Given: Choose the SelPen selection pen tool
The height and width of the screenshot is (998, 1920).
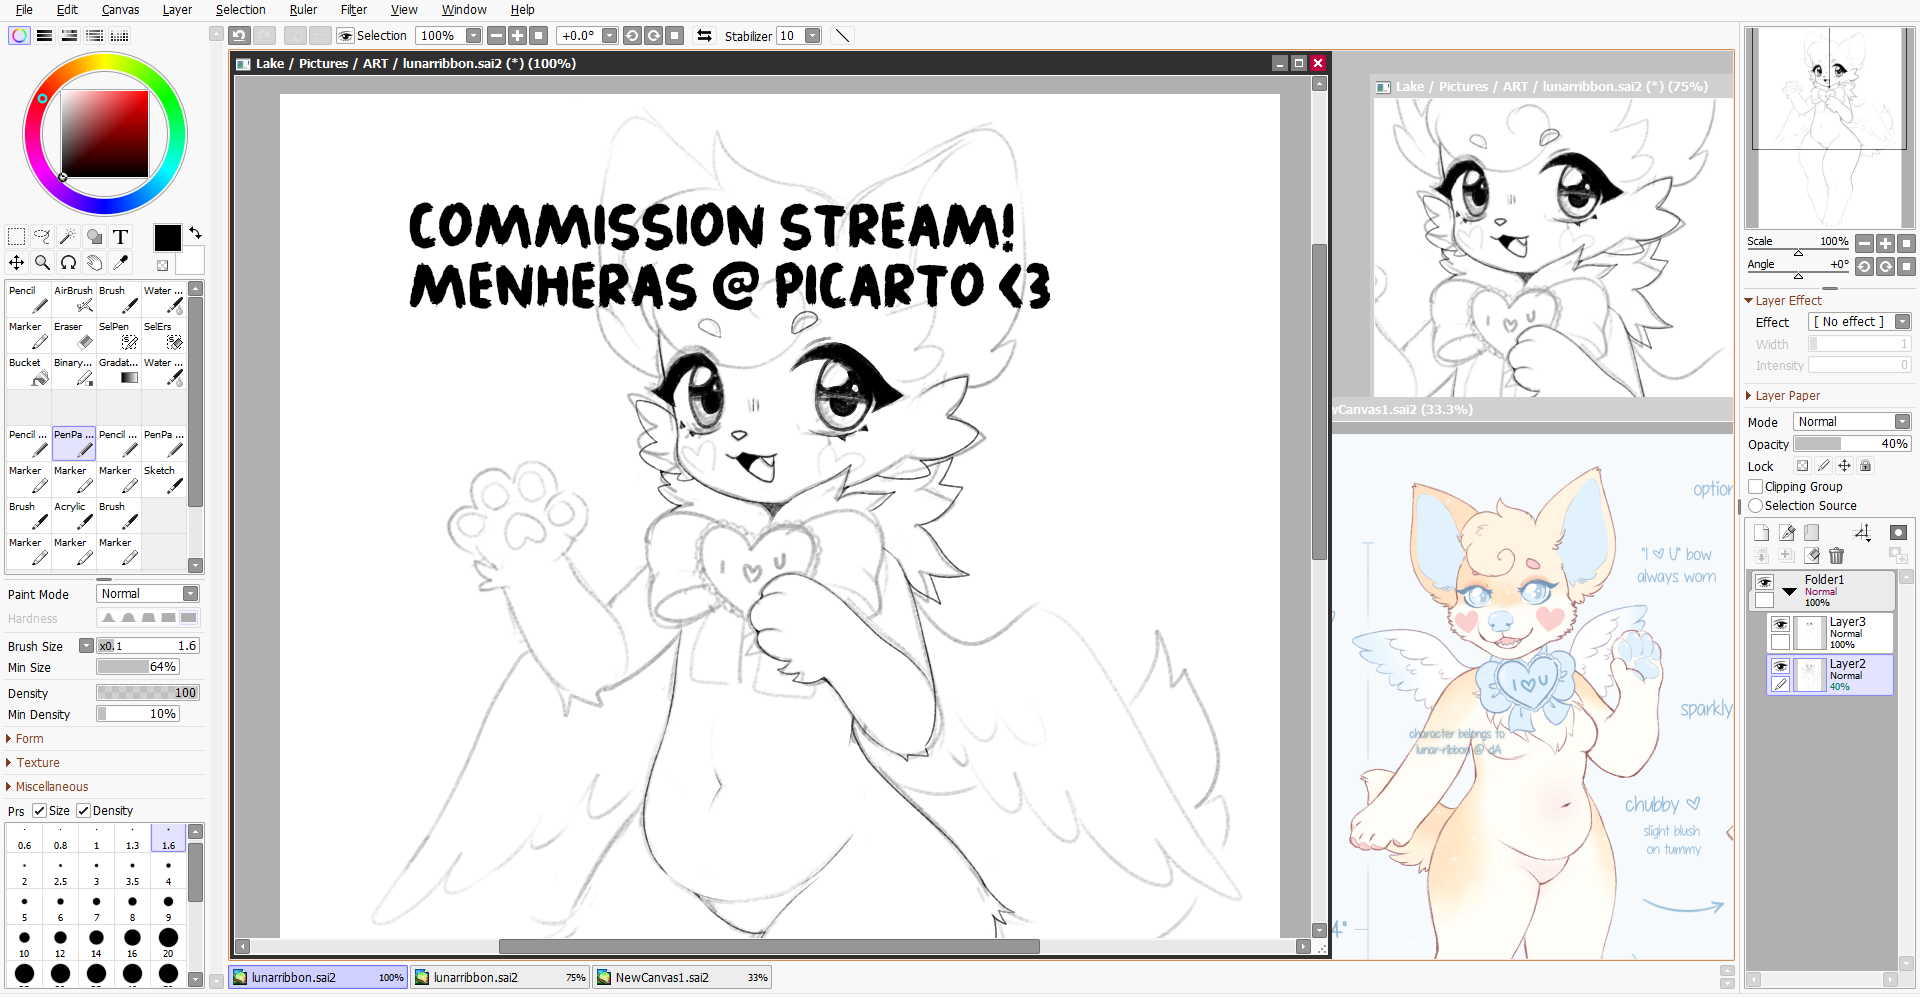Looking at the screenshot, I should [x=119, y=336].
